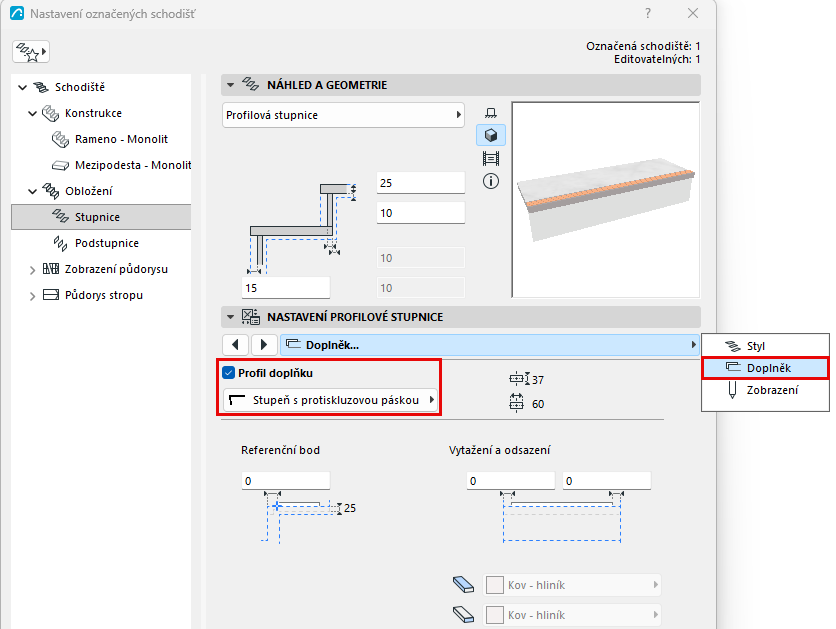Go to previous settings page arrow

[236, 345]
